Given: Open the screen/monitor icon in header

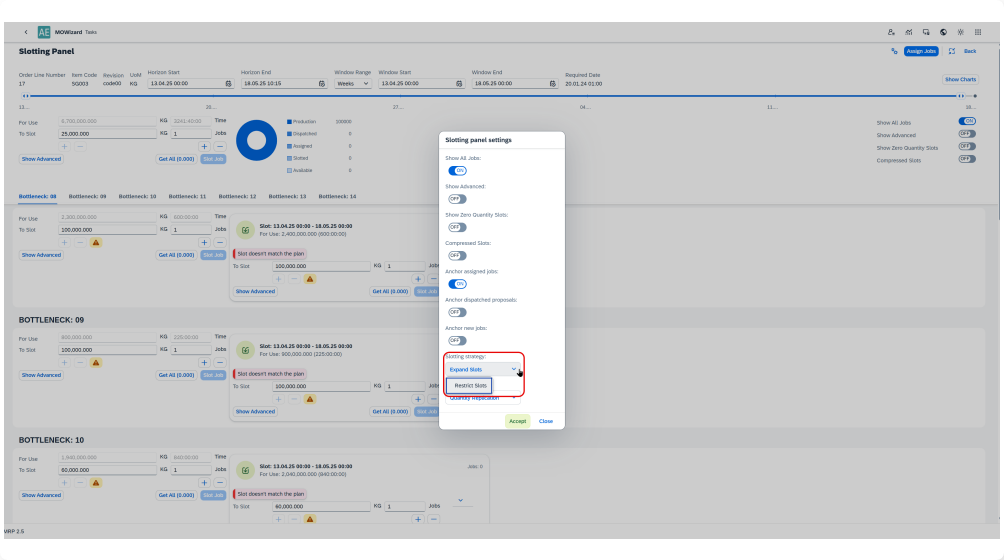Looking at the screenshot, I should [x=926, y=32].
